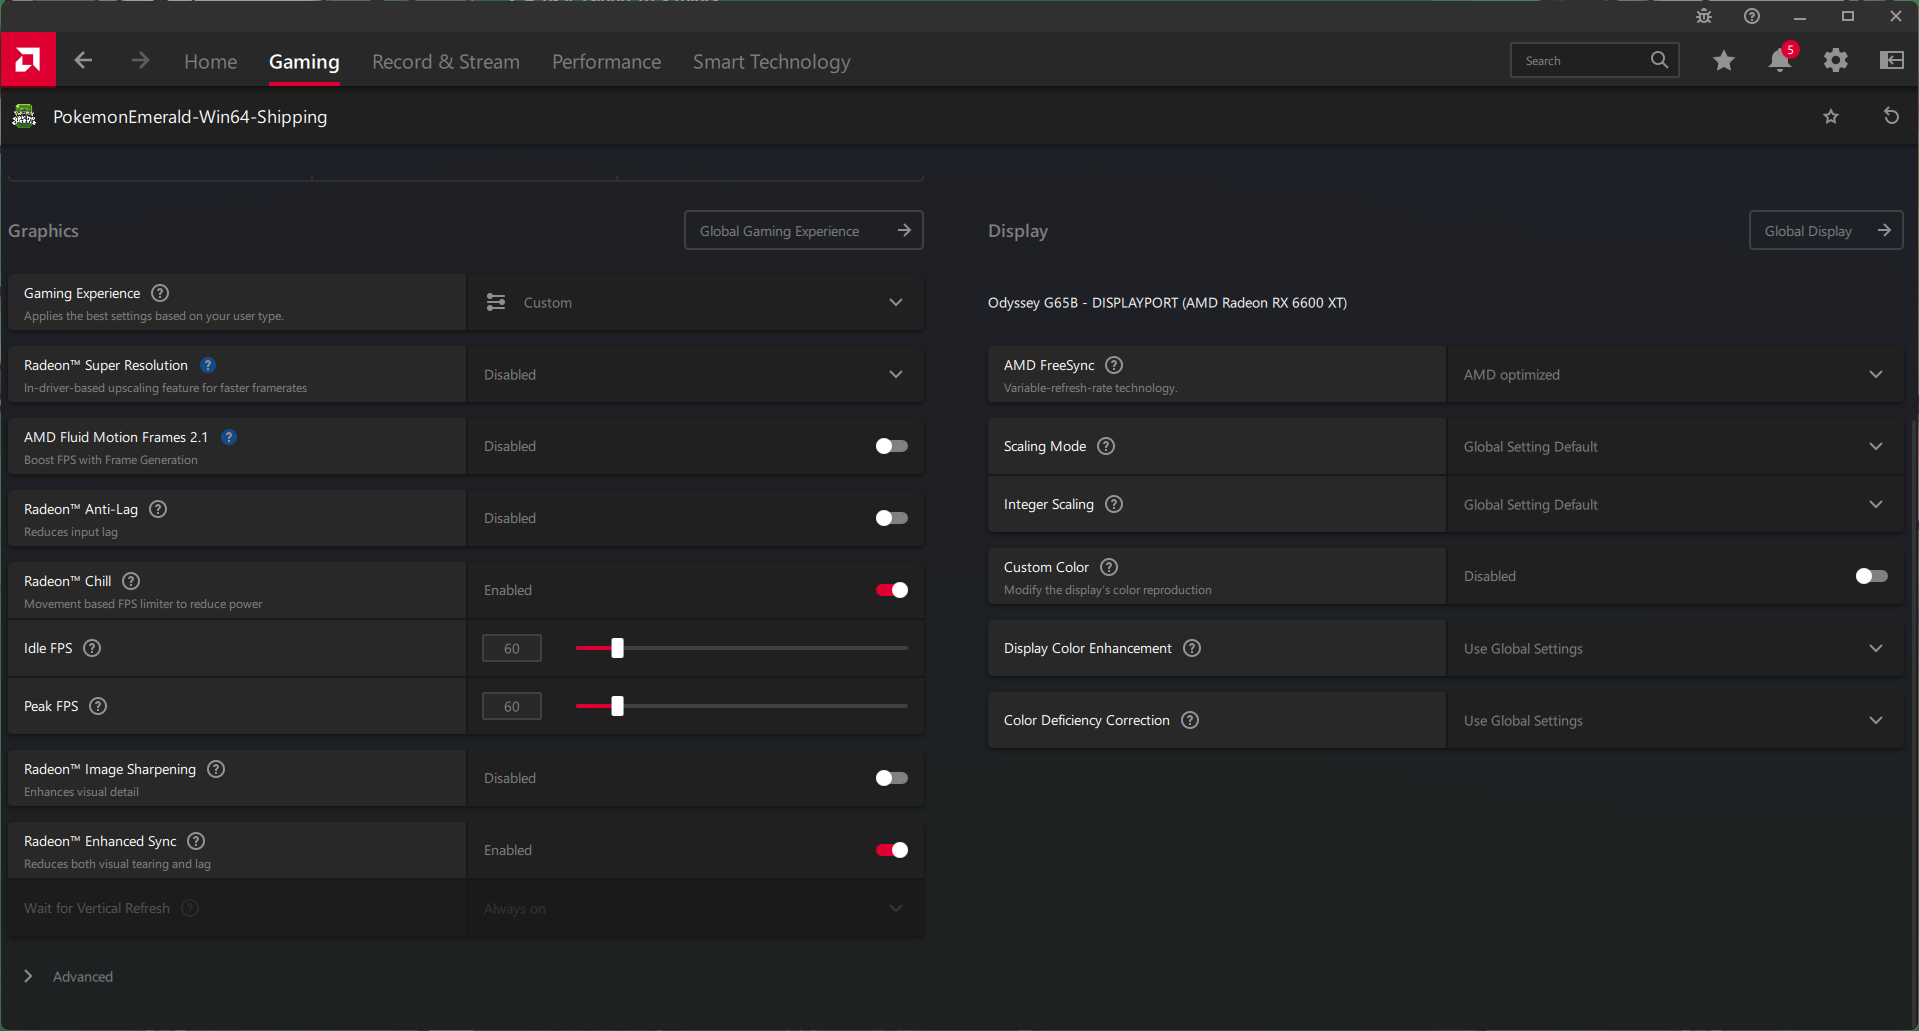Show help for Integer Scaling

pos(1114,504)
